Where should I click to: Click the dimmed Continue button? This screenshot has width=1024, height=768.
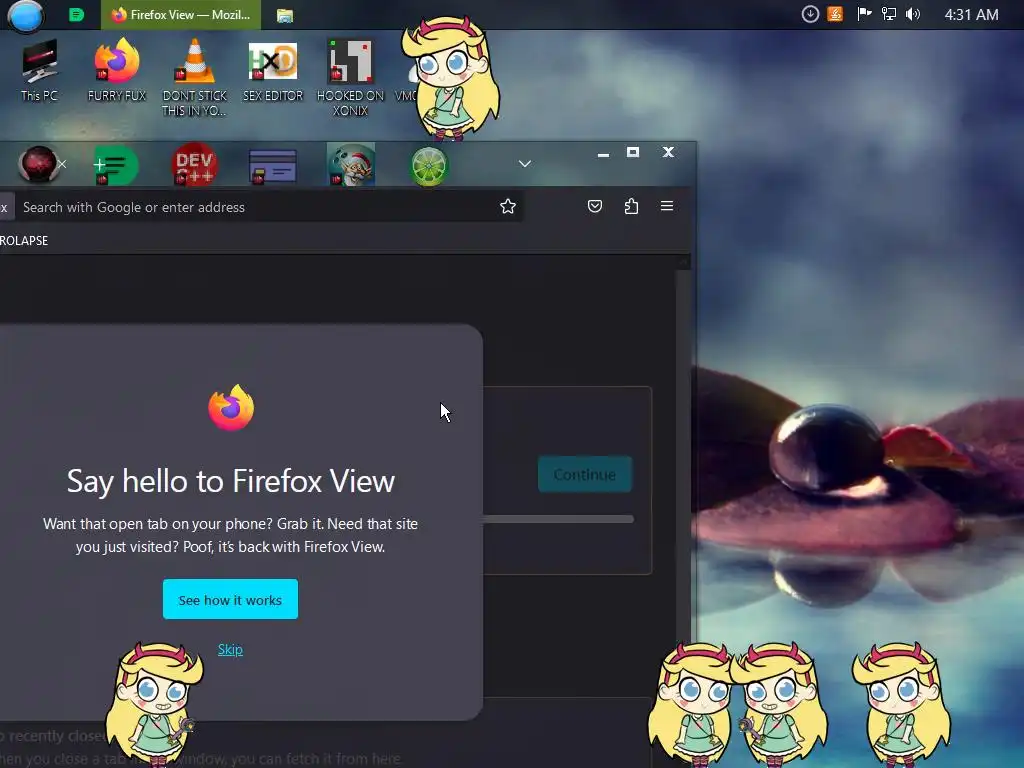(584, 474)
